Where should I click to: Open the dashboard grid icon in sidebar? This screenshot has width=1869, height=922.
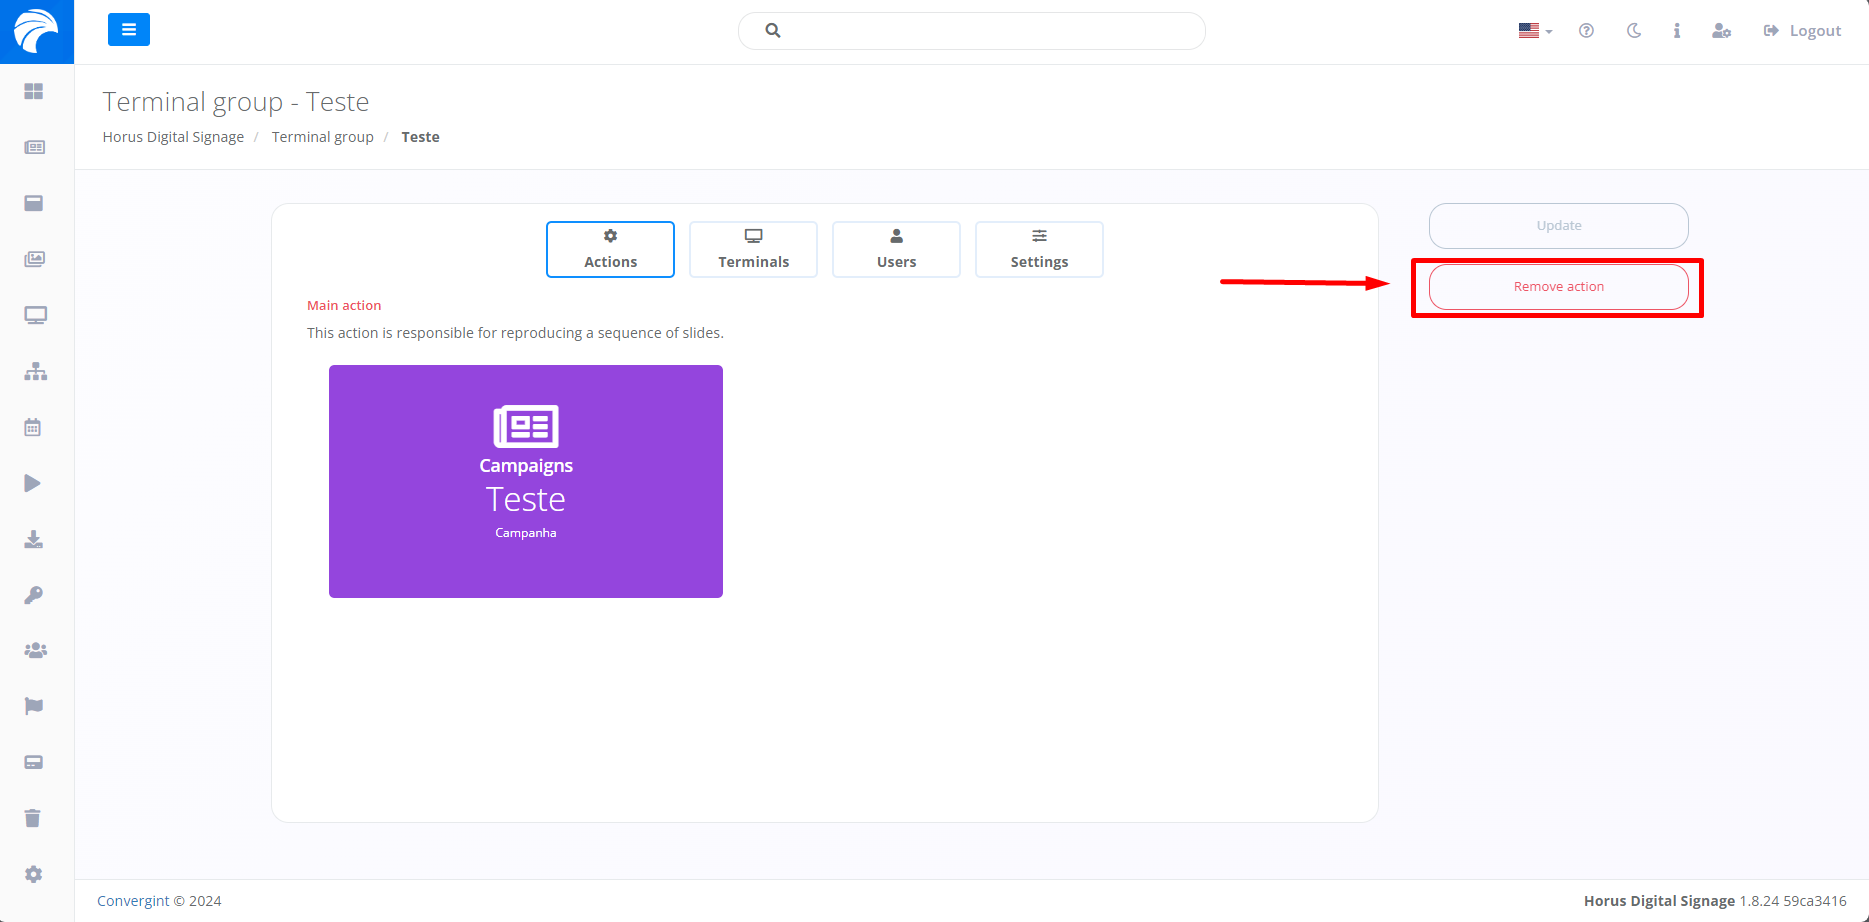coord(34,91)
